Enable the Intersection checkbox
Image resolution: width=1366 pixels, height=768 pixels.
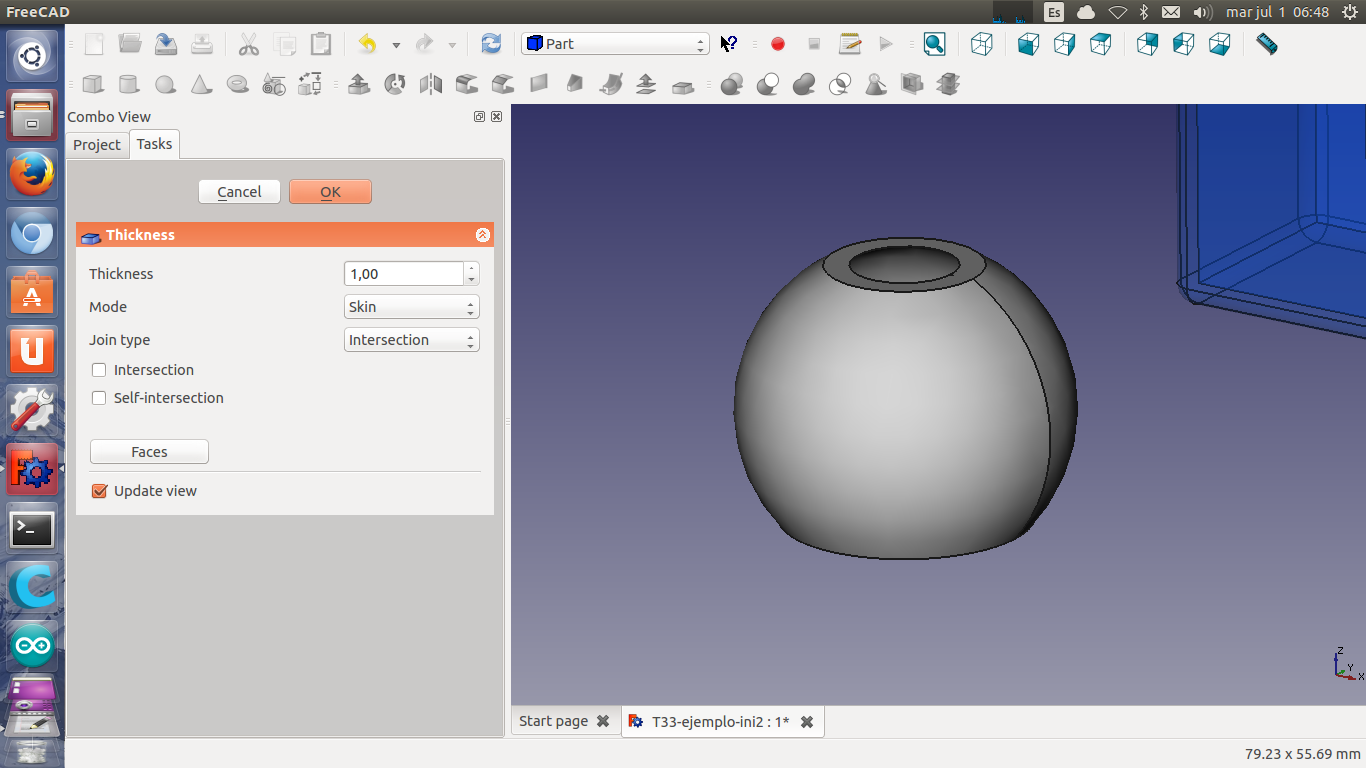(99, 370)
